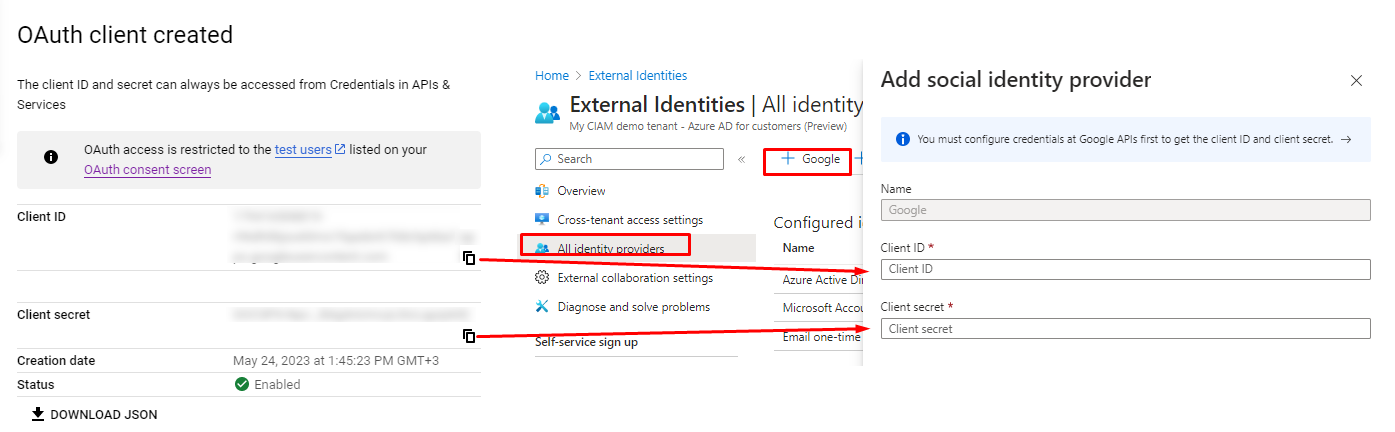Open External collaboration settings
The image size is (1395, 432).
point(635,278)
